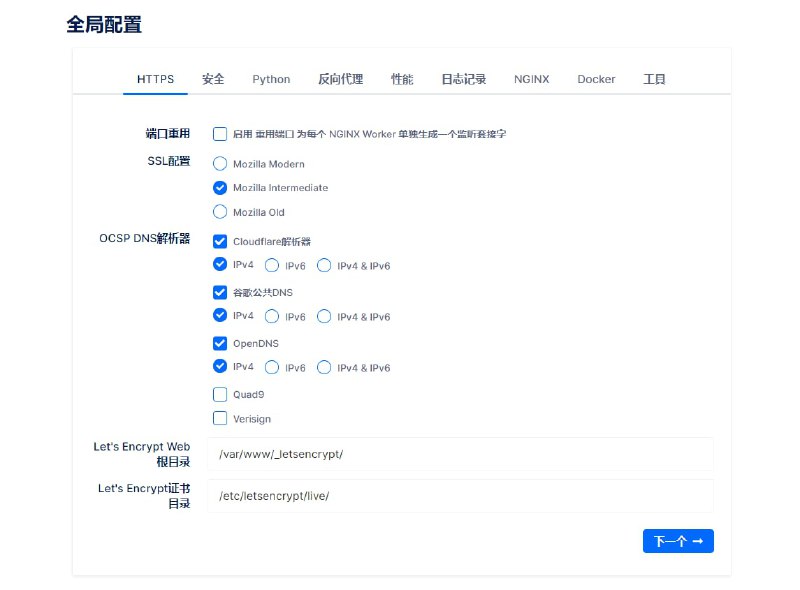The image size is (800, 590).
Task: 取消勾选谷歌公共 DNS
Action: [220, 291]
